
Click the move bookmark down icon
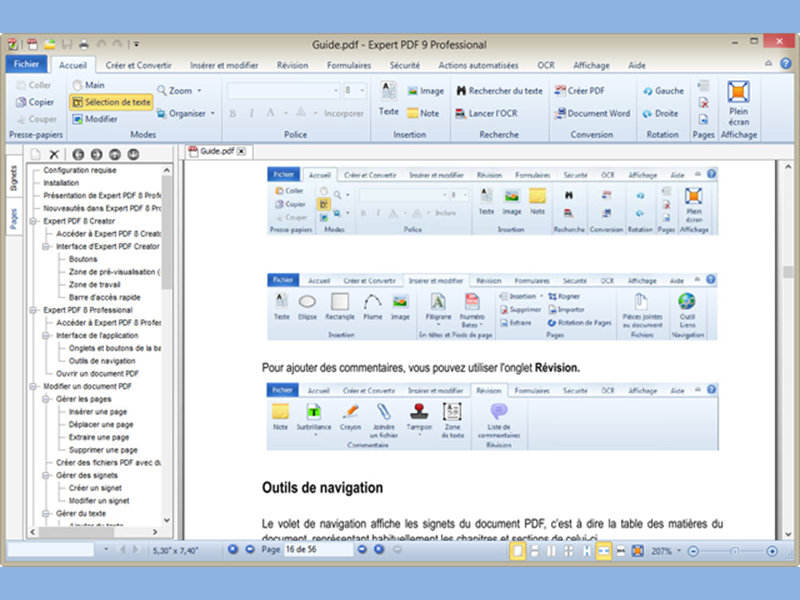[133, 154]
